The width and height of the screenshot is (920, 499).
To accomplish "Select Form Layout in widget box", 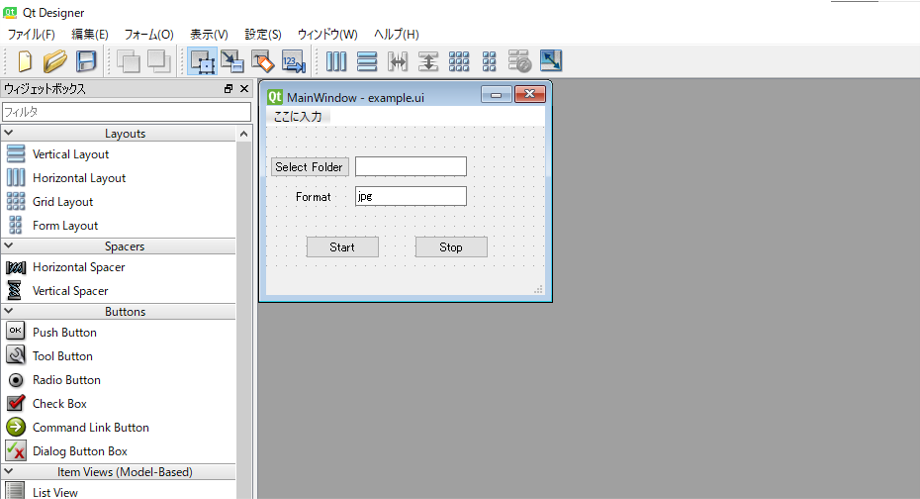I will (x=65, y=226).
